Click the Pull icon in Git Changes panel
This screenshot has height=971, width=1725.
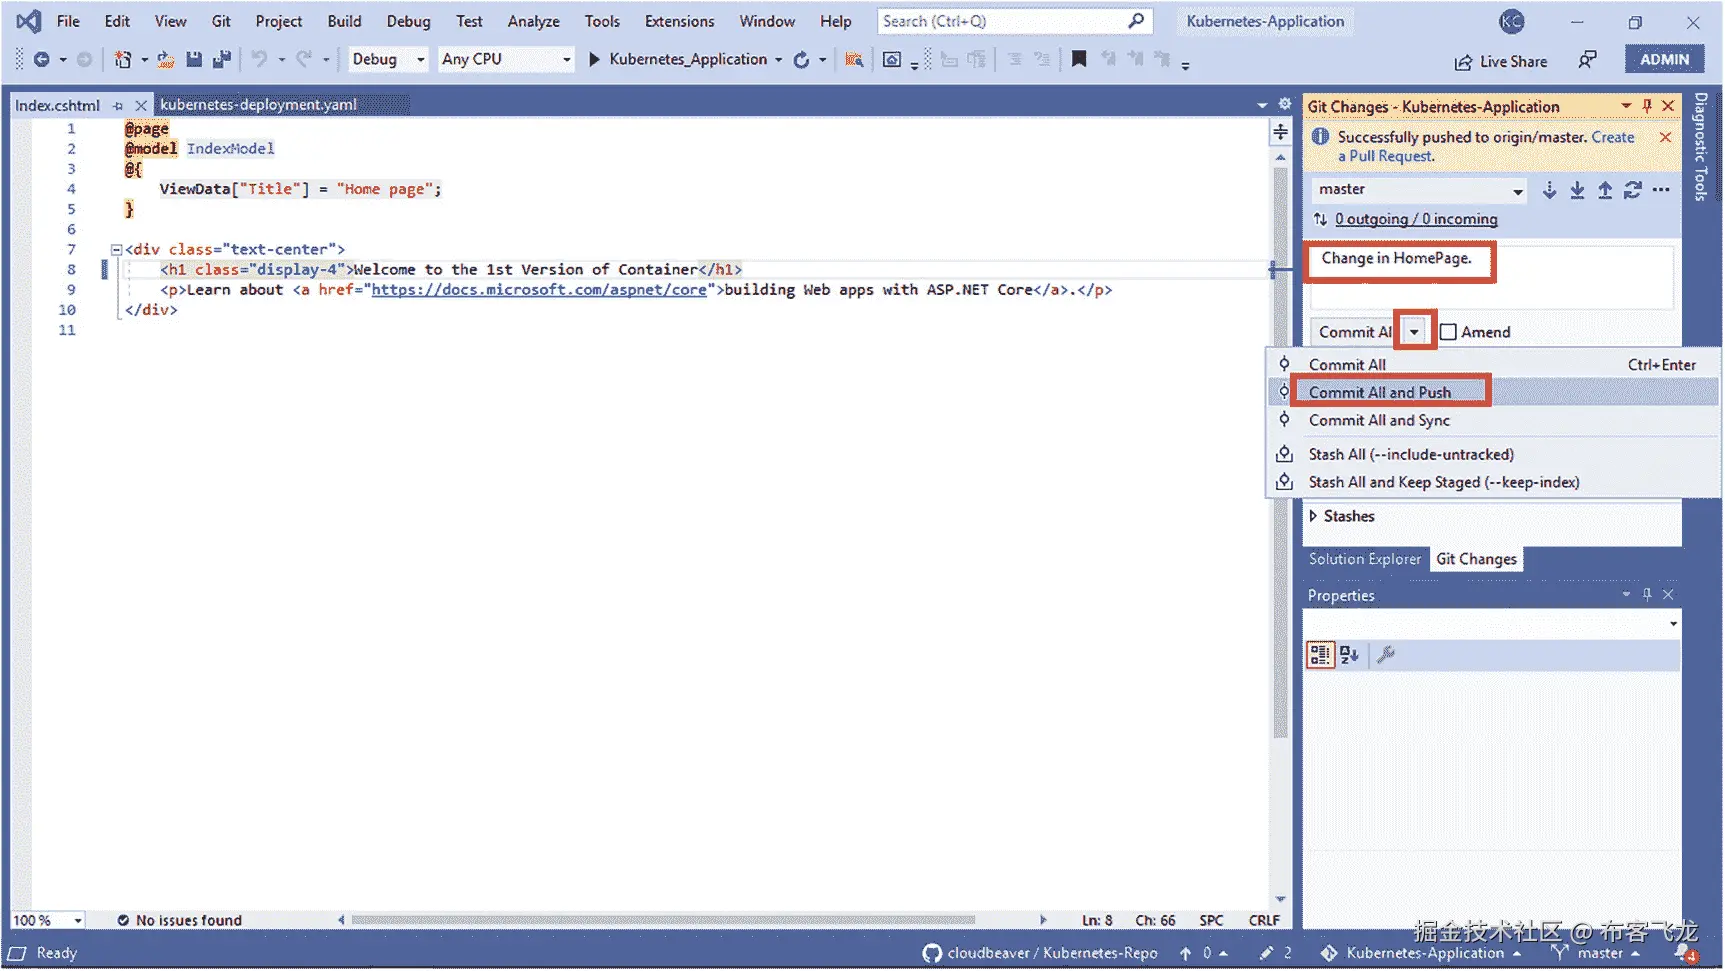pyautogui.click(x=1577, y=190)
